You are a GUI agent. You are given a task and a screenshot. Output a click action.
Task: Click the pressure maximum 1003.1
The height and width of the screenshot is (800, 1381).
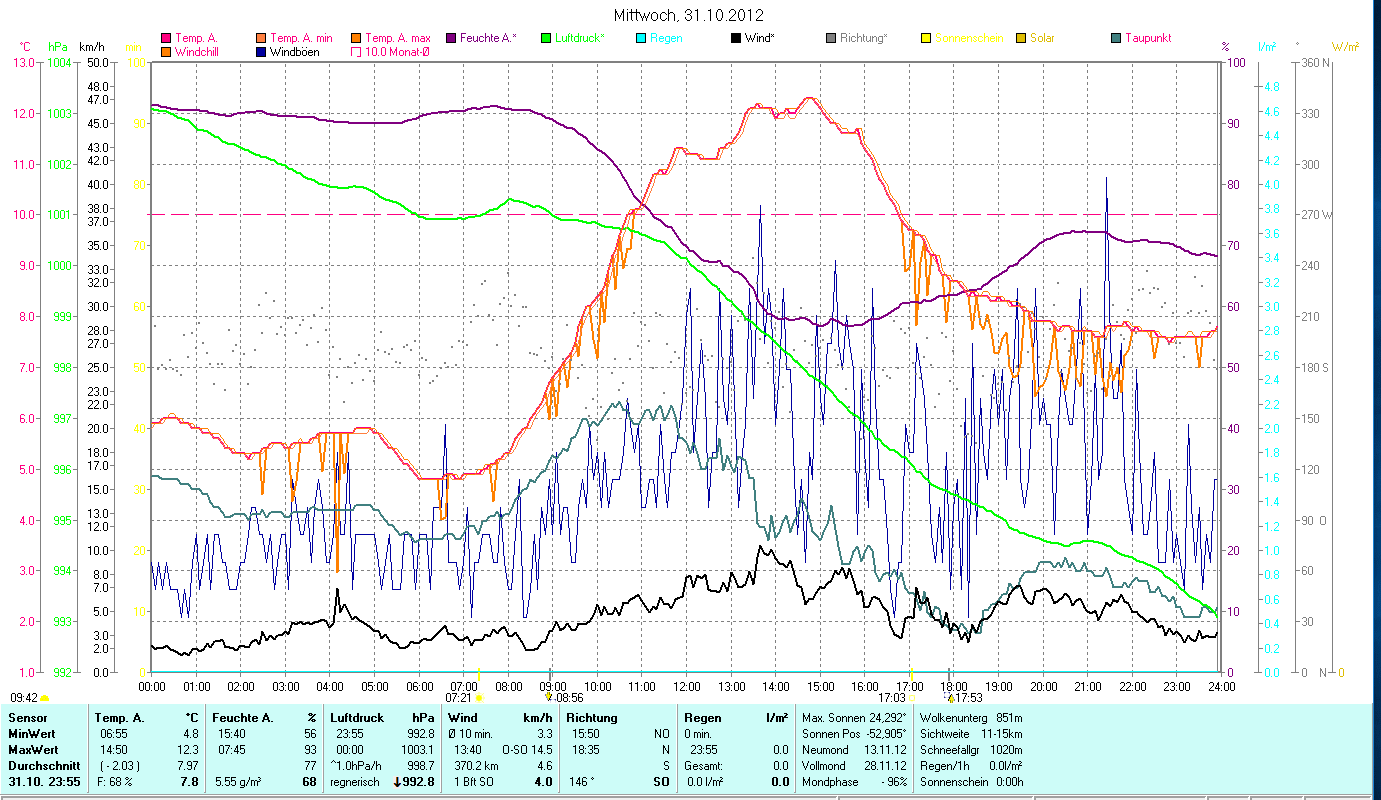click(417, 750)
